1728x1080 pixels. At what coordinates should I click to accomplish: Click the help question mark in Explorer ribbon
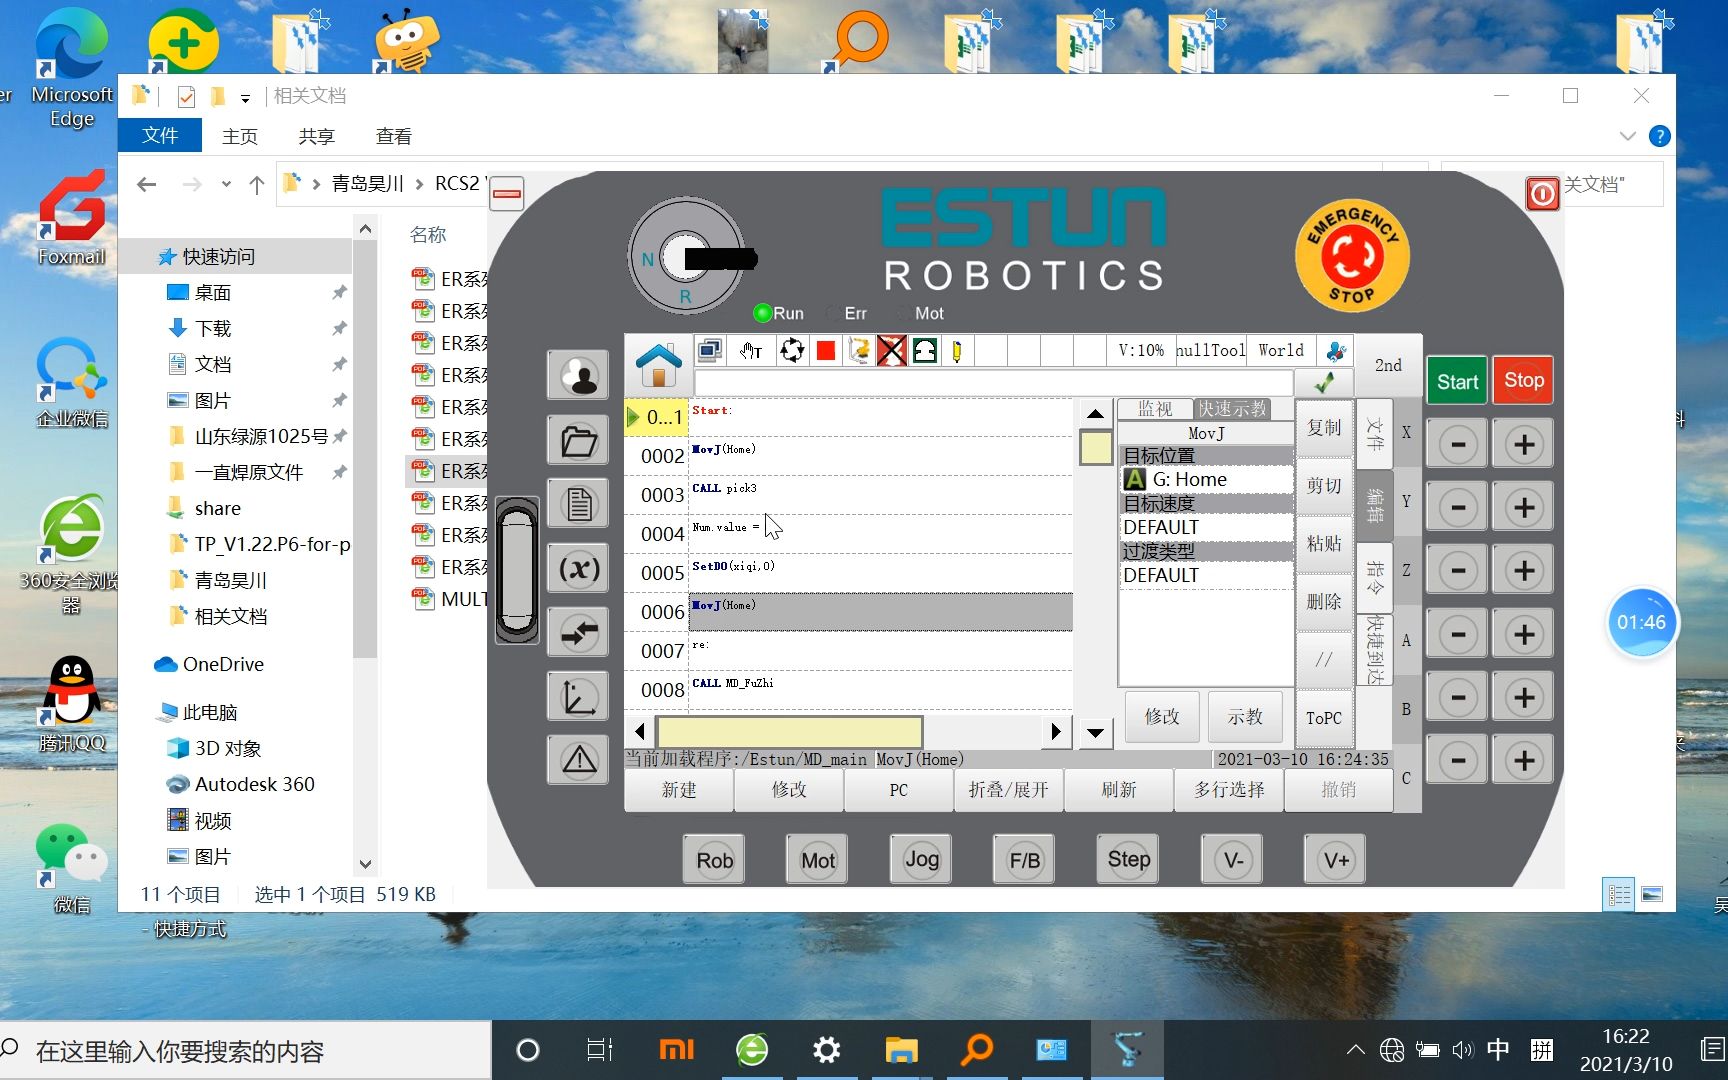point(1659,136)
